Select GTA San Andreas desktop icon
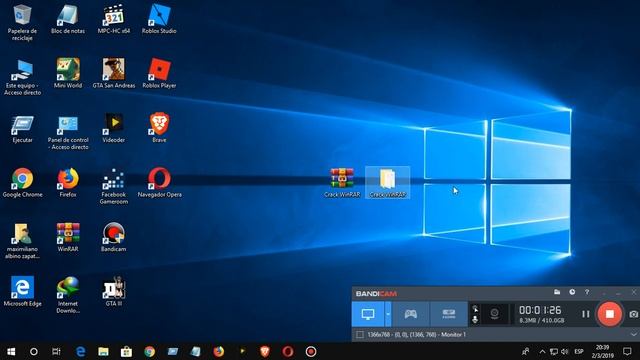 click(113, 73)
